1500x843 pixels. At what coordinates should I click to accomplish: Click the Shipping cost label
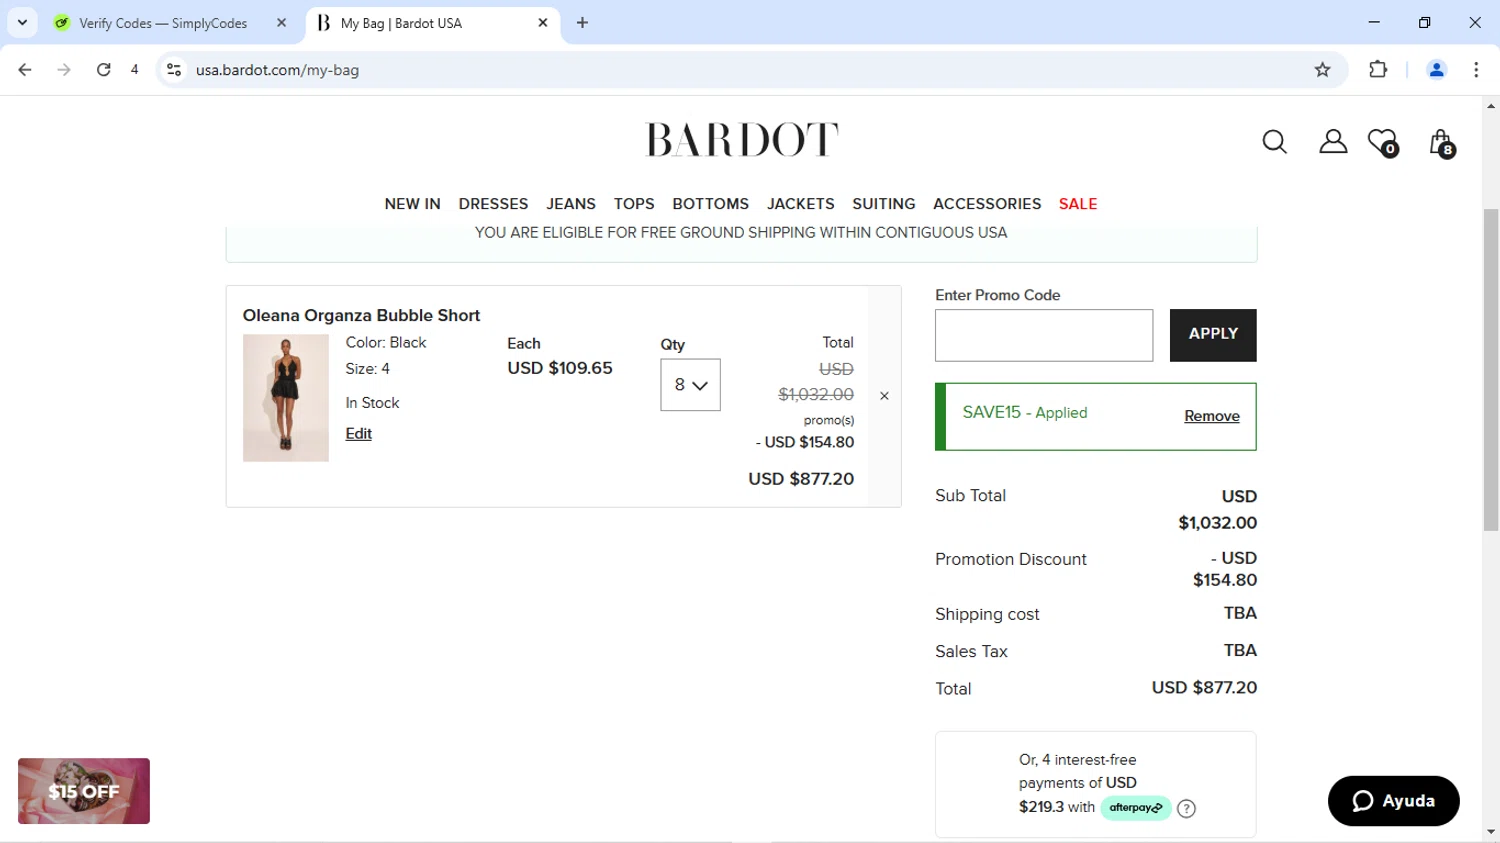point(987,615)
